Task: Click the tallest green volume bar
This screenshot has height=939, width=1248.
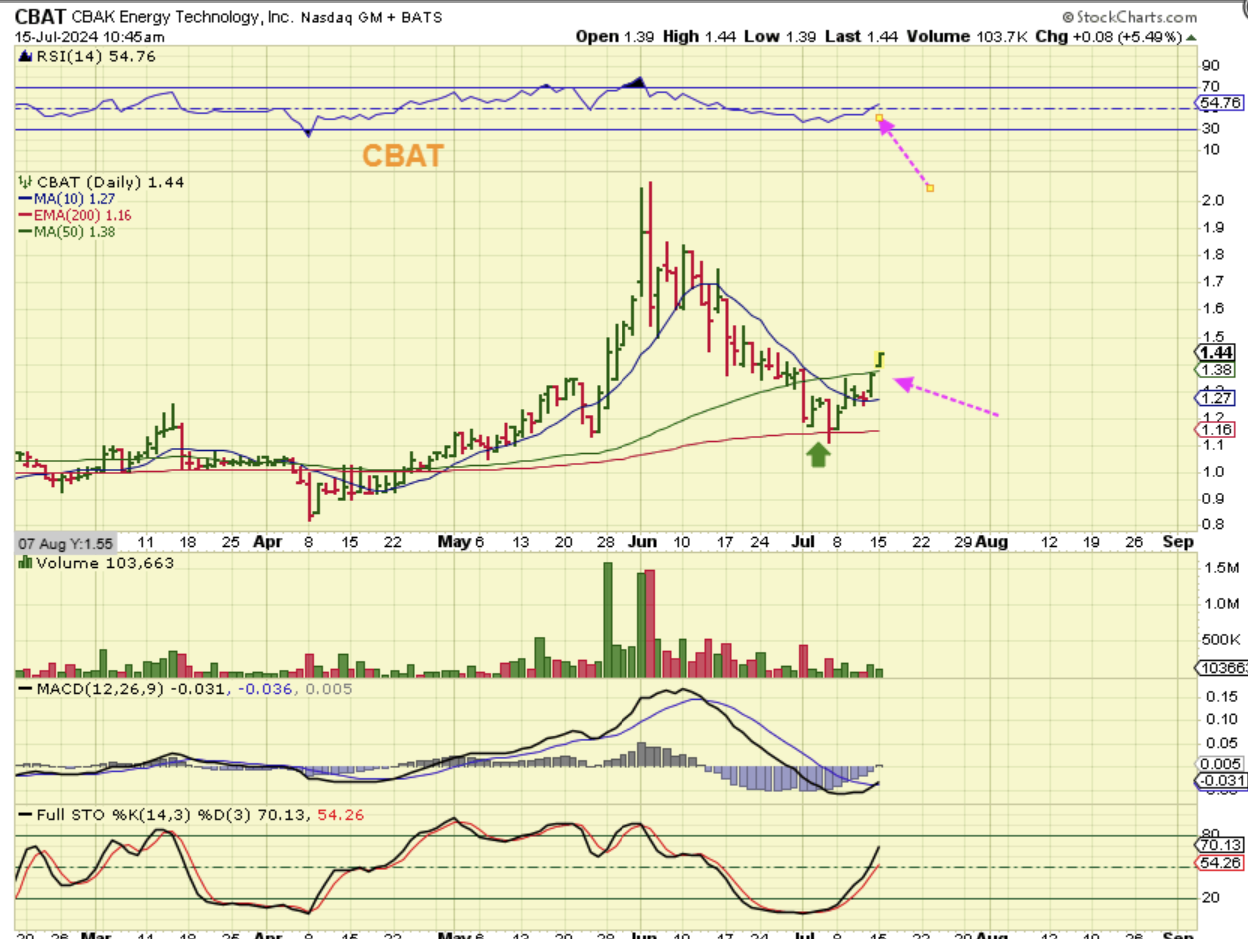Action: pos(607,620)
